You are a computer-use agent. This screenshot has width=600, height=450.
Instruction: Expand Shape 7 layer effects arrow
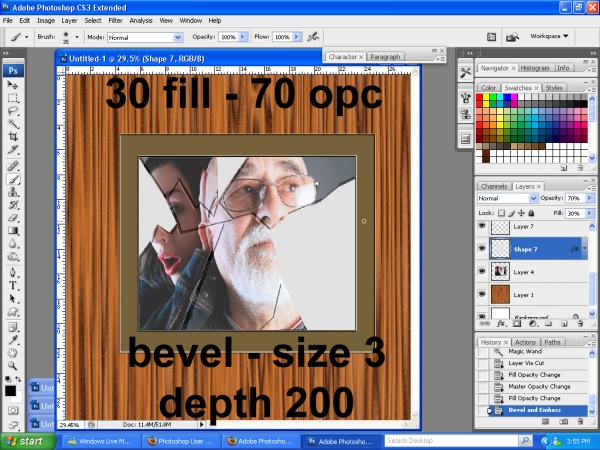point(584,248)
